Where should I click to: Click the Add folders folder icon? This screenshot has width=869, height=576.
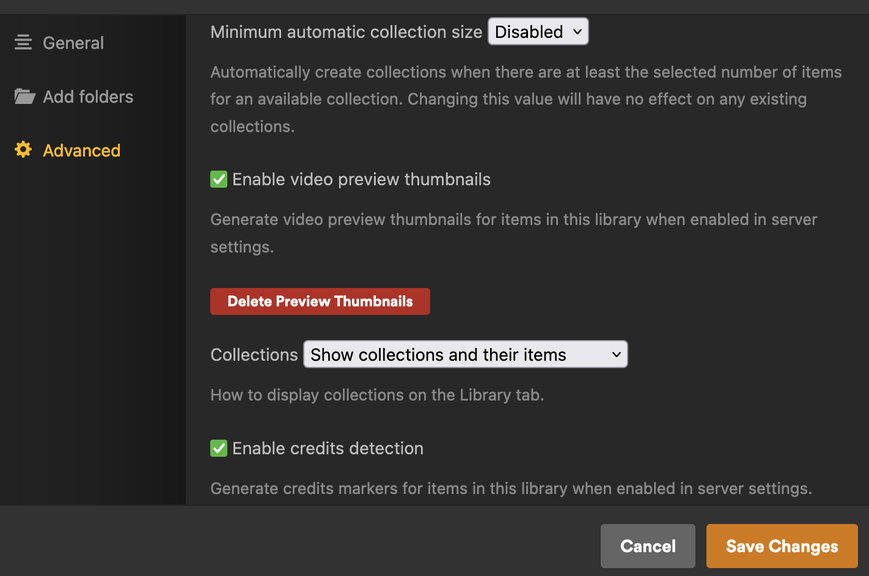pyautogui.click(x=24, y=96)
